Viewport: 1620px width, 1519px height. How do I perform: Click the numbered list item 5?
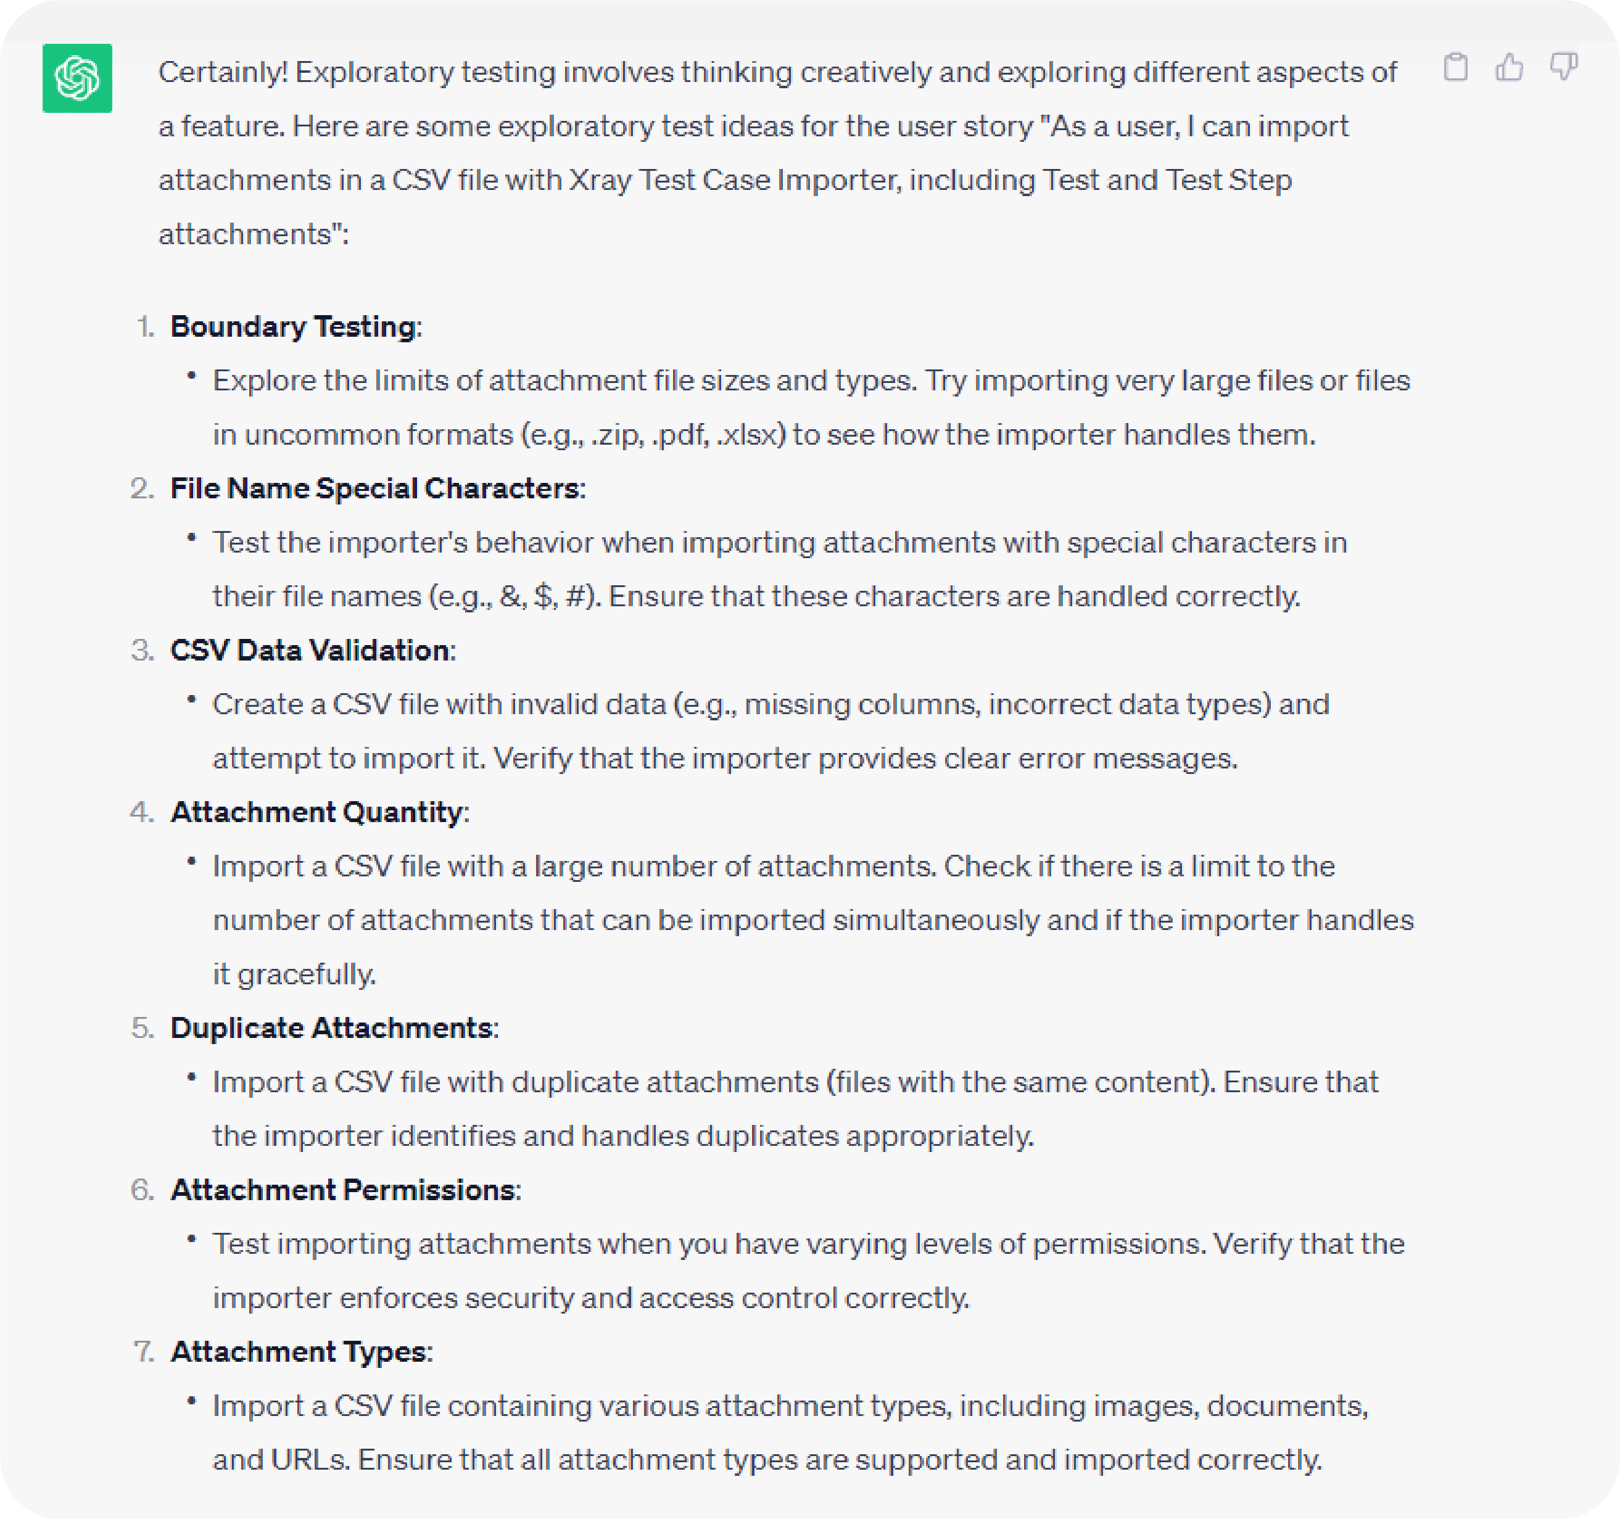coord(143,1027)
